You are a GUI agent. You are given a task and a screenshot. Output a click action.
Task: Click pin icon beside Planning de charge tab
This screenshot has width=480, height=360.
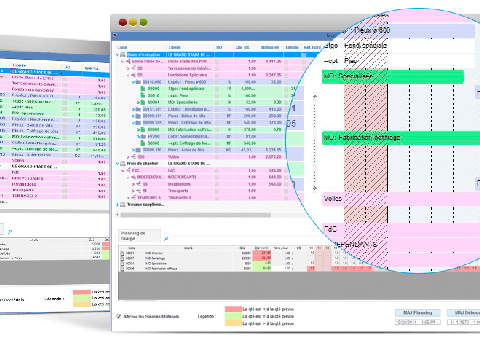point(166,239)
